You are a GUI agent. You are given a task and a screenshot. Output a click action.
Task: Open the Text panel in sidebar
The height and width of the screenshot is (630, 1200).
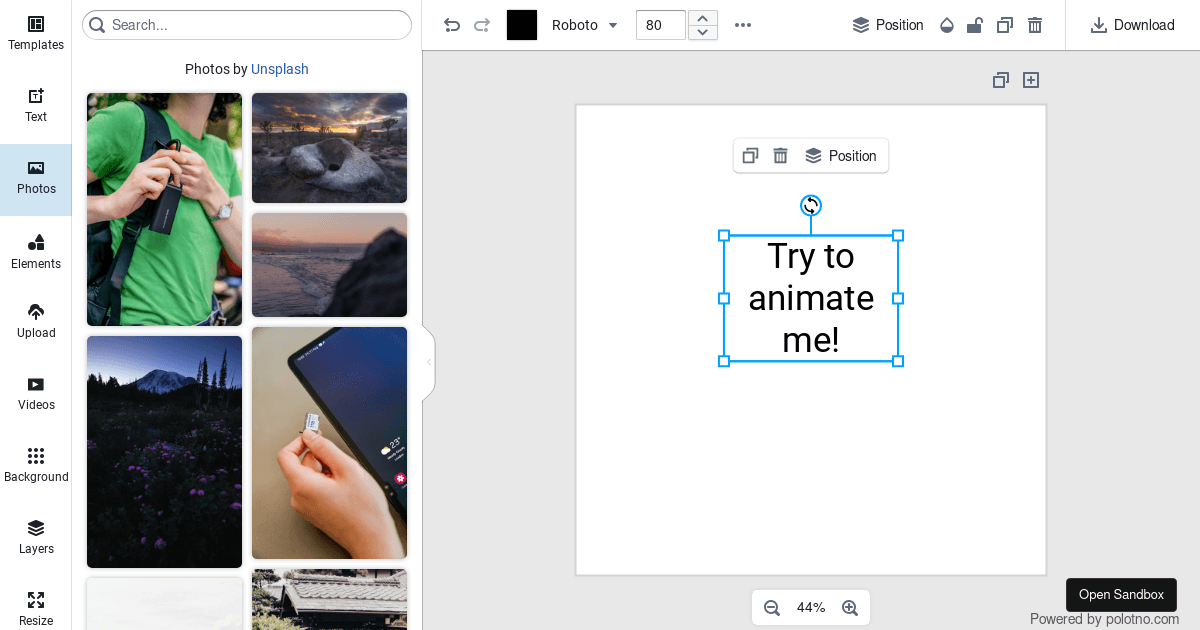pyautogui.click(x=36, y=104)
